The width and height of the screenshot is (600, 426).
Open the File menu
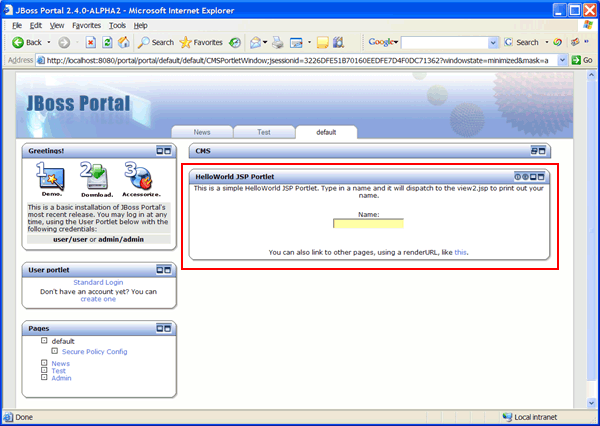pyautogui.click(x=17, y=26)
